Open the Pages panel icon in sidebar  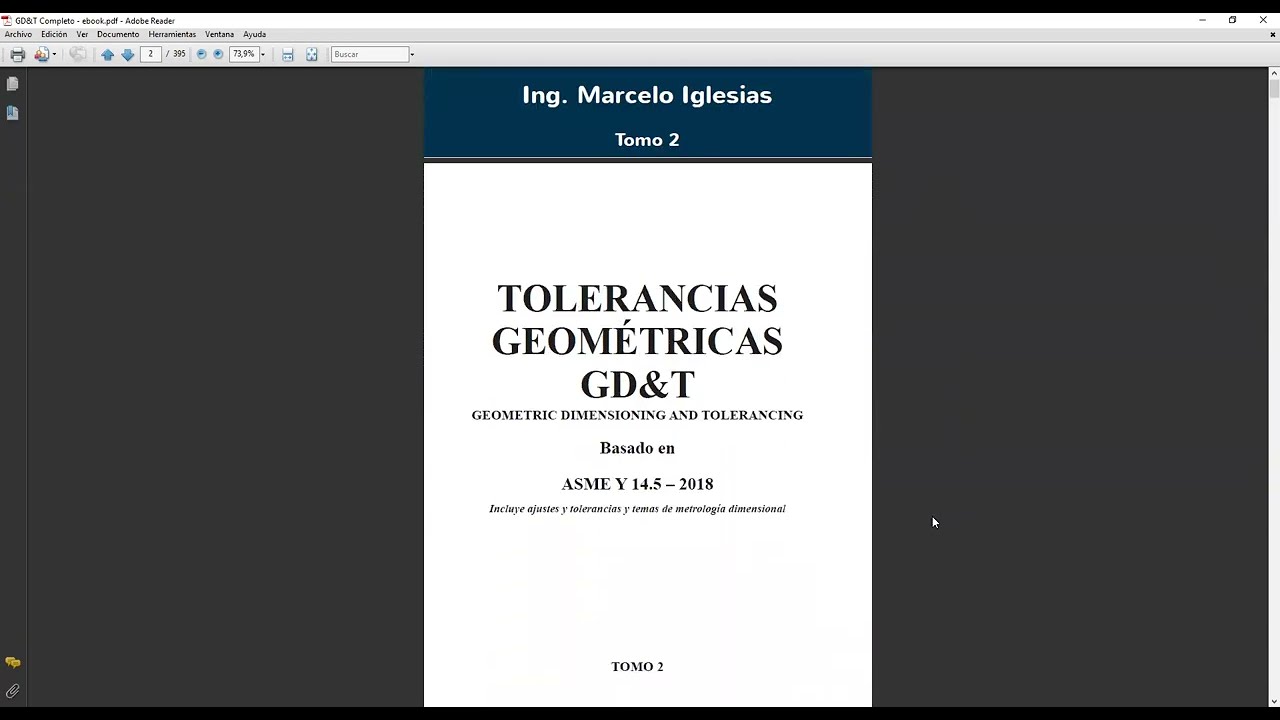pyautogui.click(x=12, y=84)
